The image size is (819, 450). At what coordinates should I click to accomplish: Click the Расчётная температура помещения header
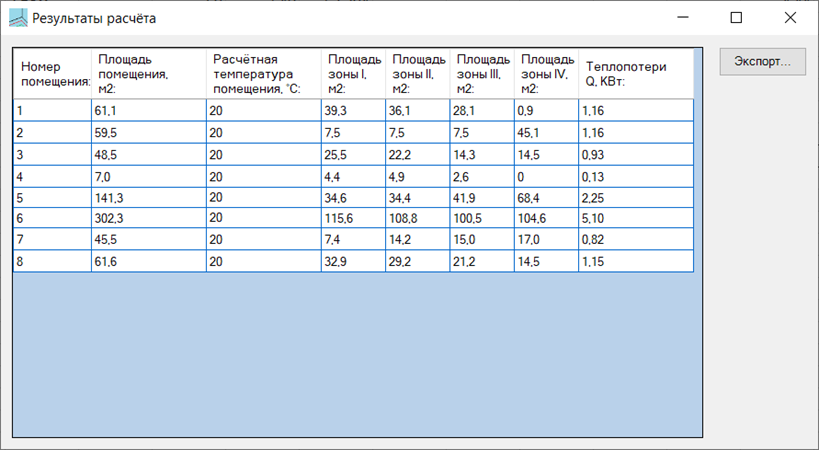[263, 73]
